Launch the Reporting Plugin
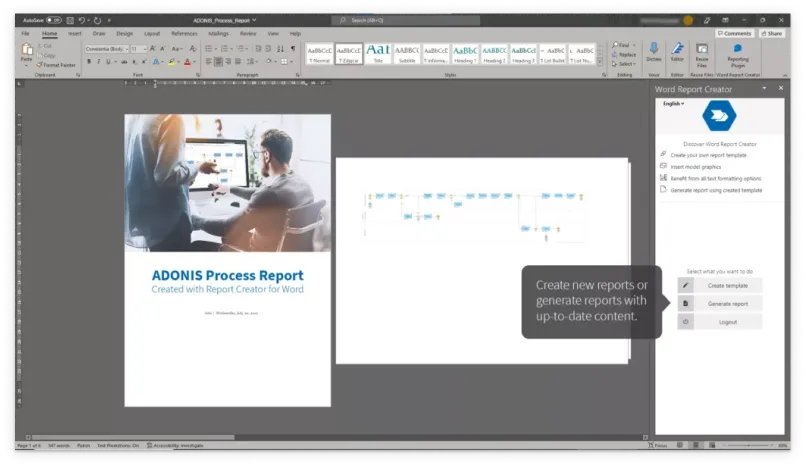This screenshot has height=467, width=806. [738, 55]
